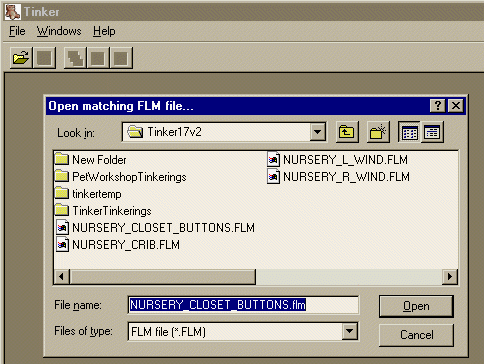Click the NURSERY_CLOSET_BUTTONS.FLM file icon
The height and width of the screenshot is (364, 484).
[x=62, y=228]
